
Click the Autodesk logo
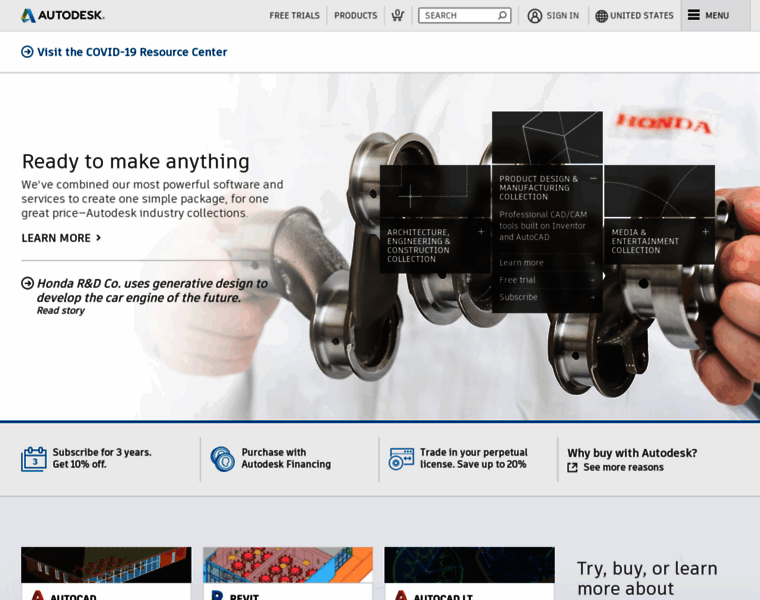pos(63,16)
